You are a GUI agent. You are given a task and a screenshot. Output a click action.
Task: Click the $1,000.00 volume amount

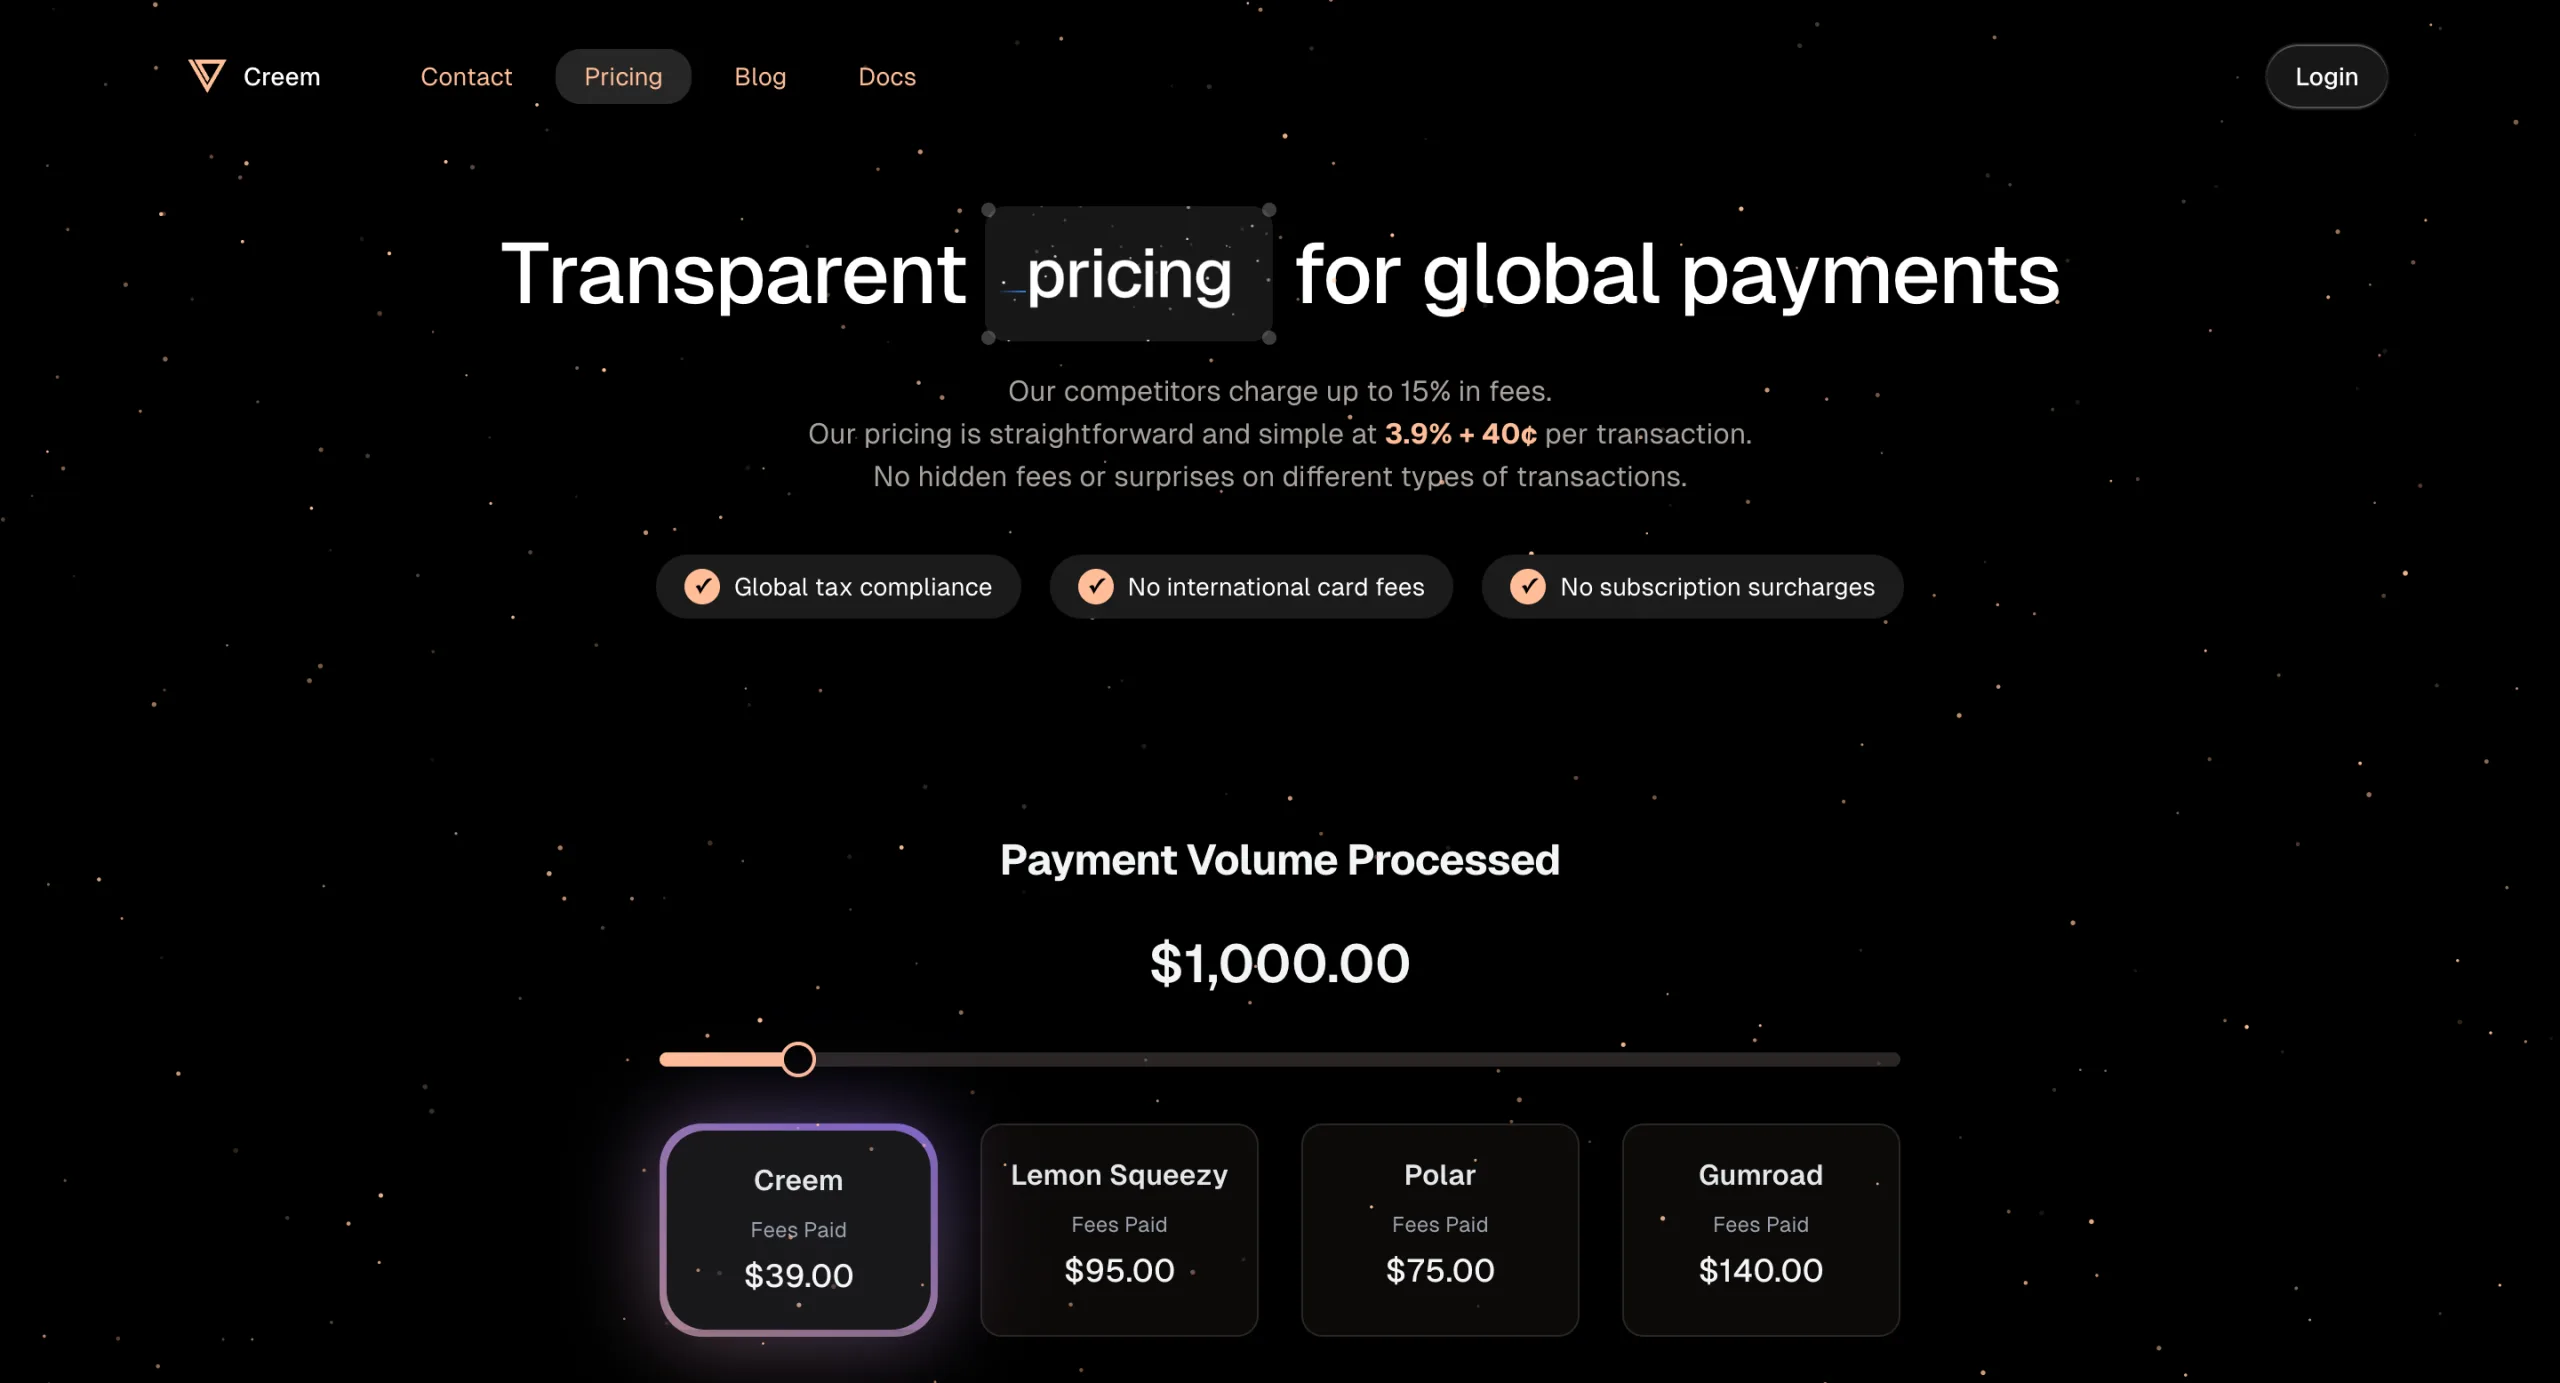click(x=1280, y=964)
